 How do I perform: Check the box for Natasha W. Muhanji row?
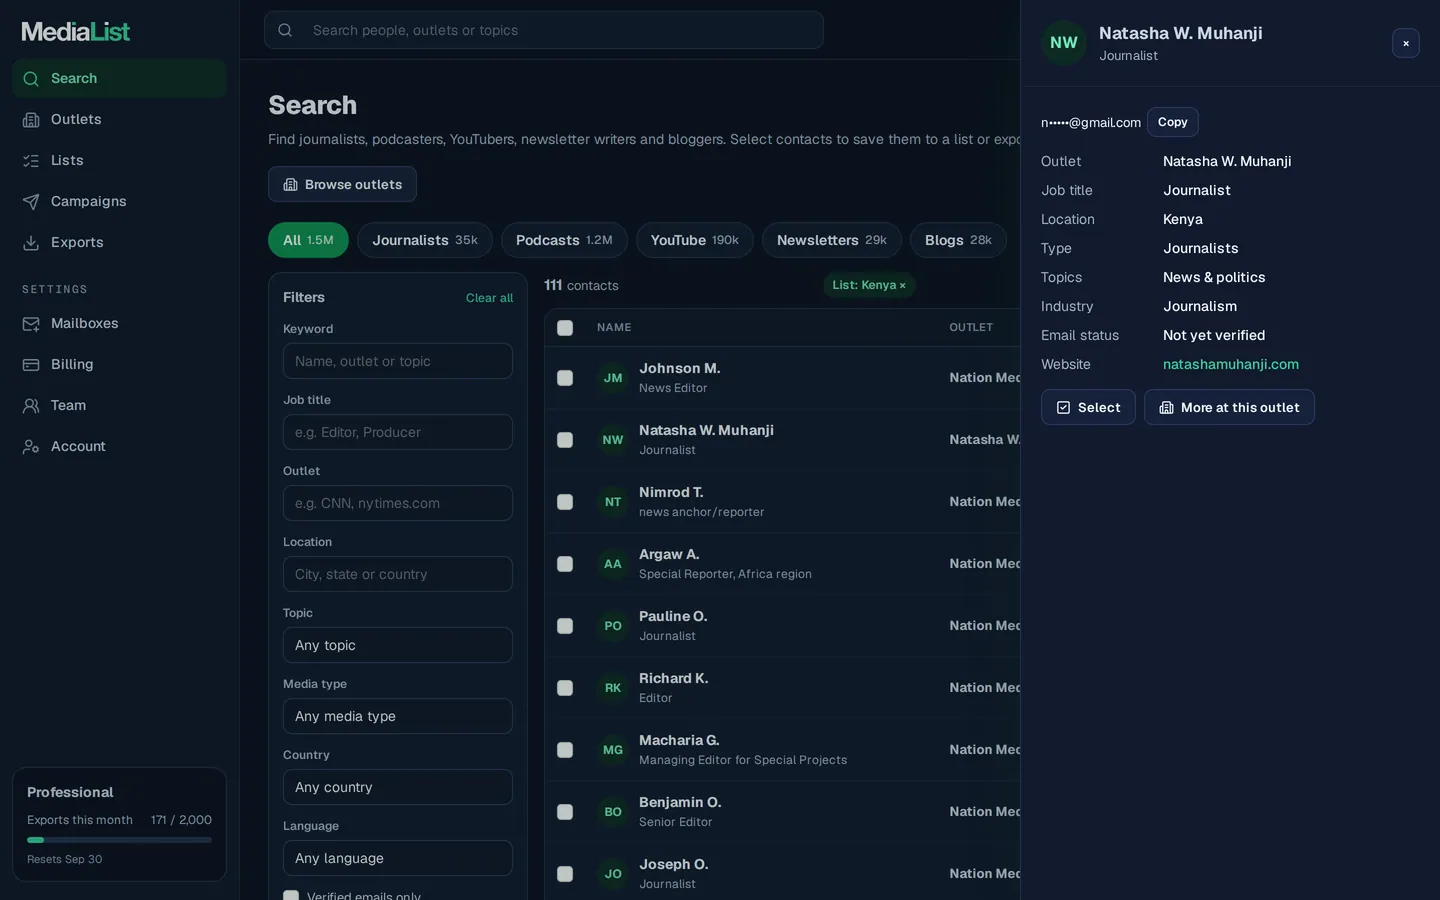565,440
